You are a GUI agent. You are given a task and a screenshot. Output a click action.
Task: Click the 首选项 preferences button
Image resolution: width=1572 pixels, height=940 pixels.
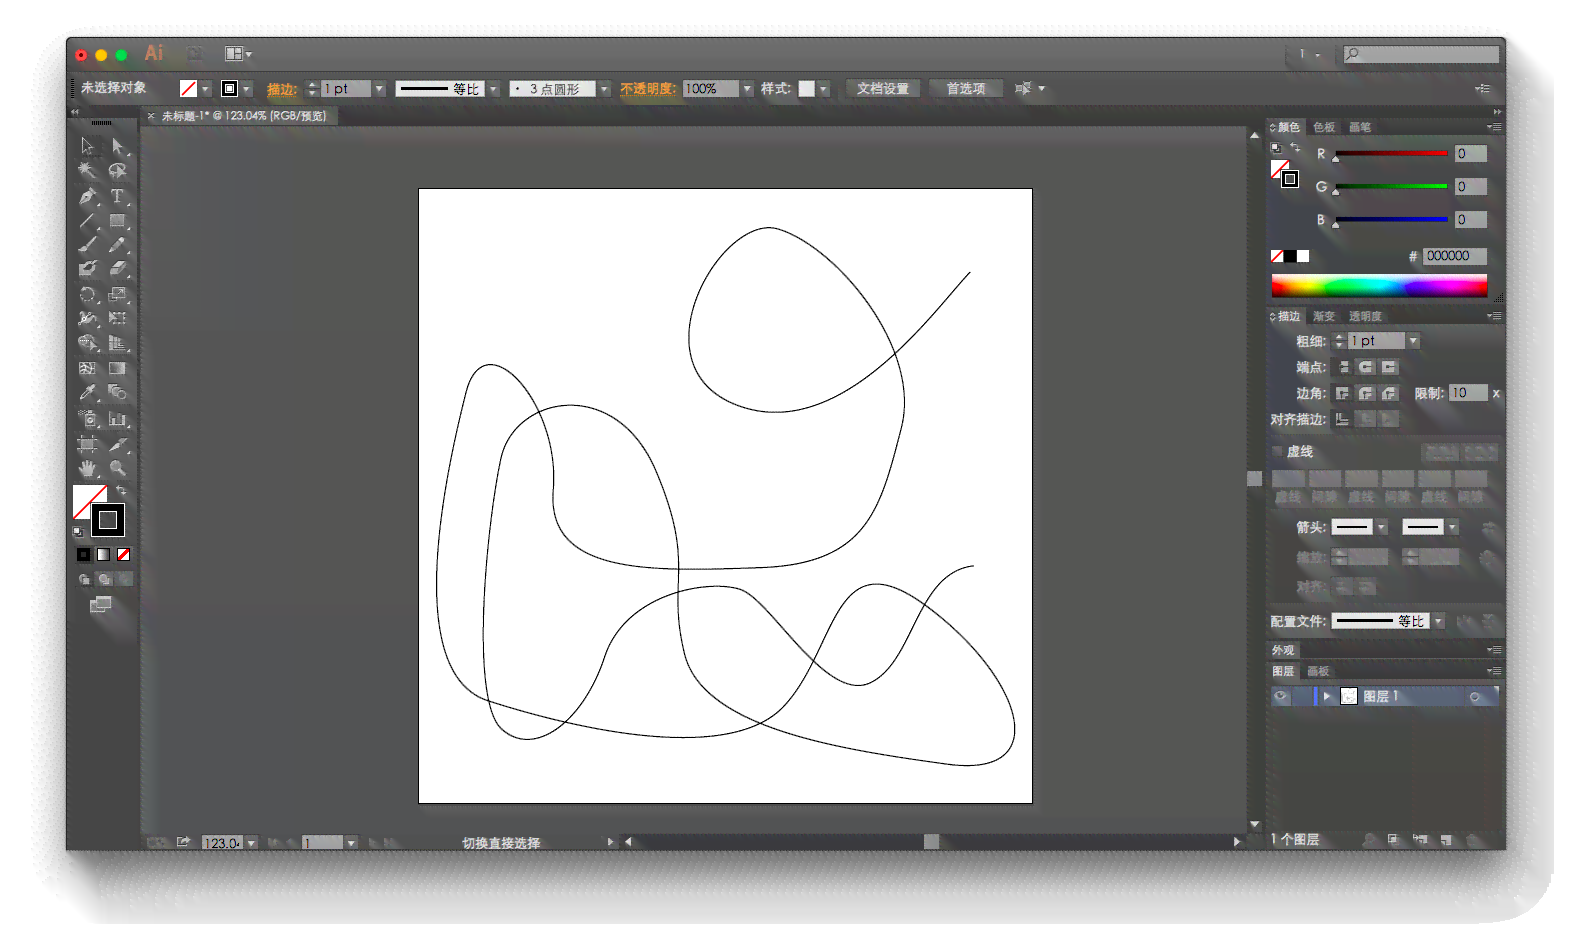click(966, 89)
